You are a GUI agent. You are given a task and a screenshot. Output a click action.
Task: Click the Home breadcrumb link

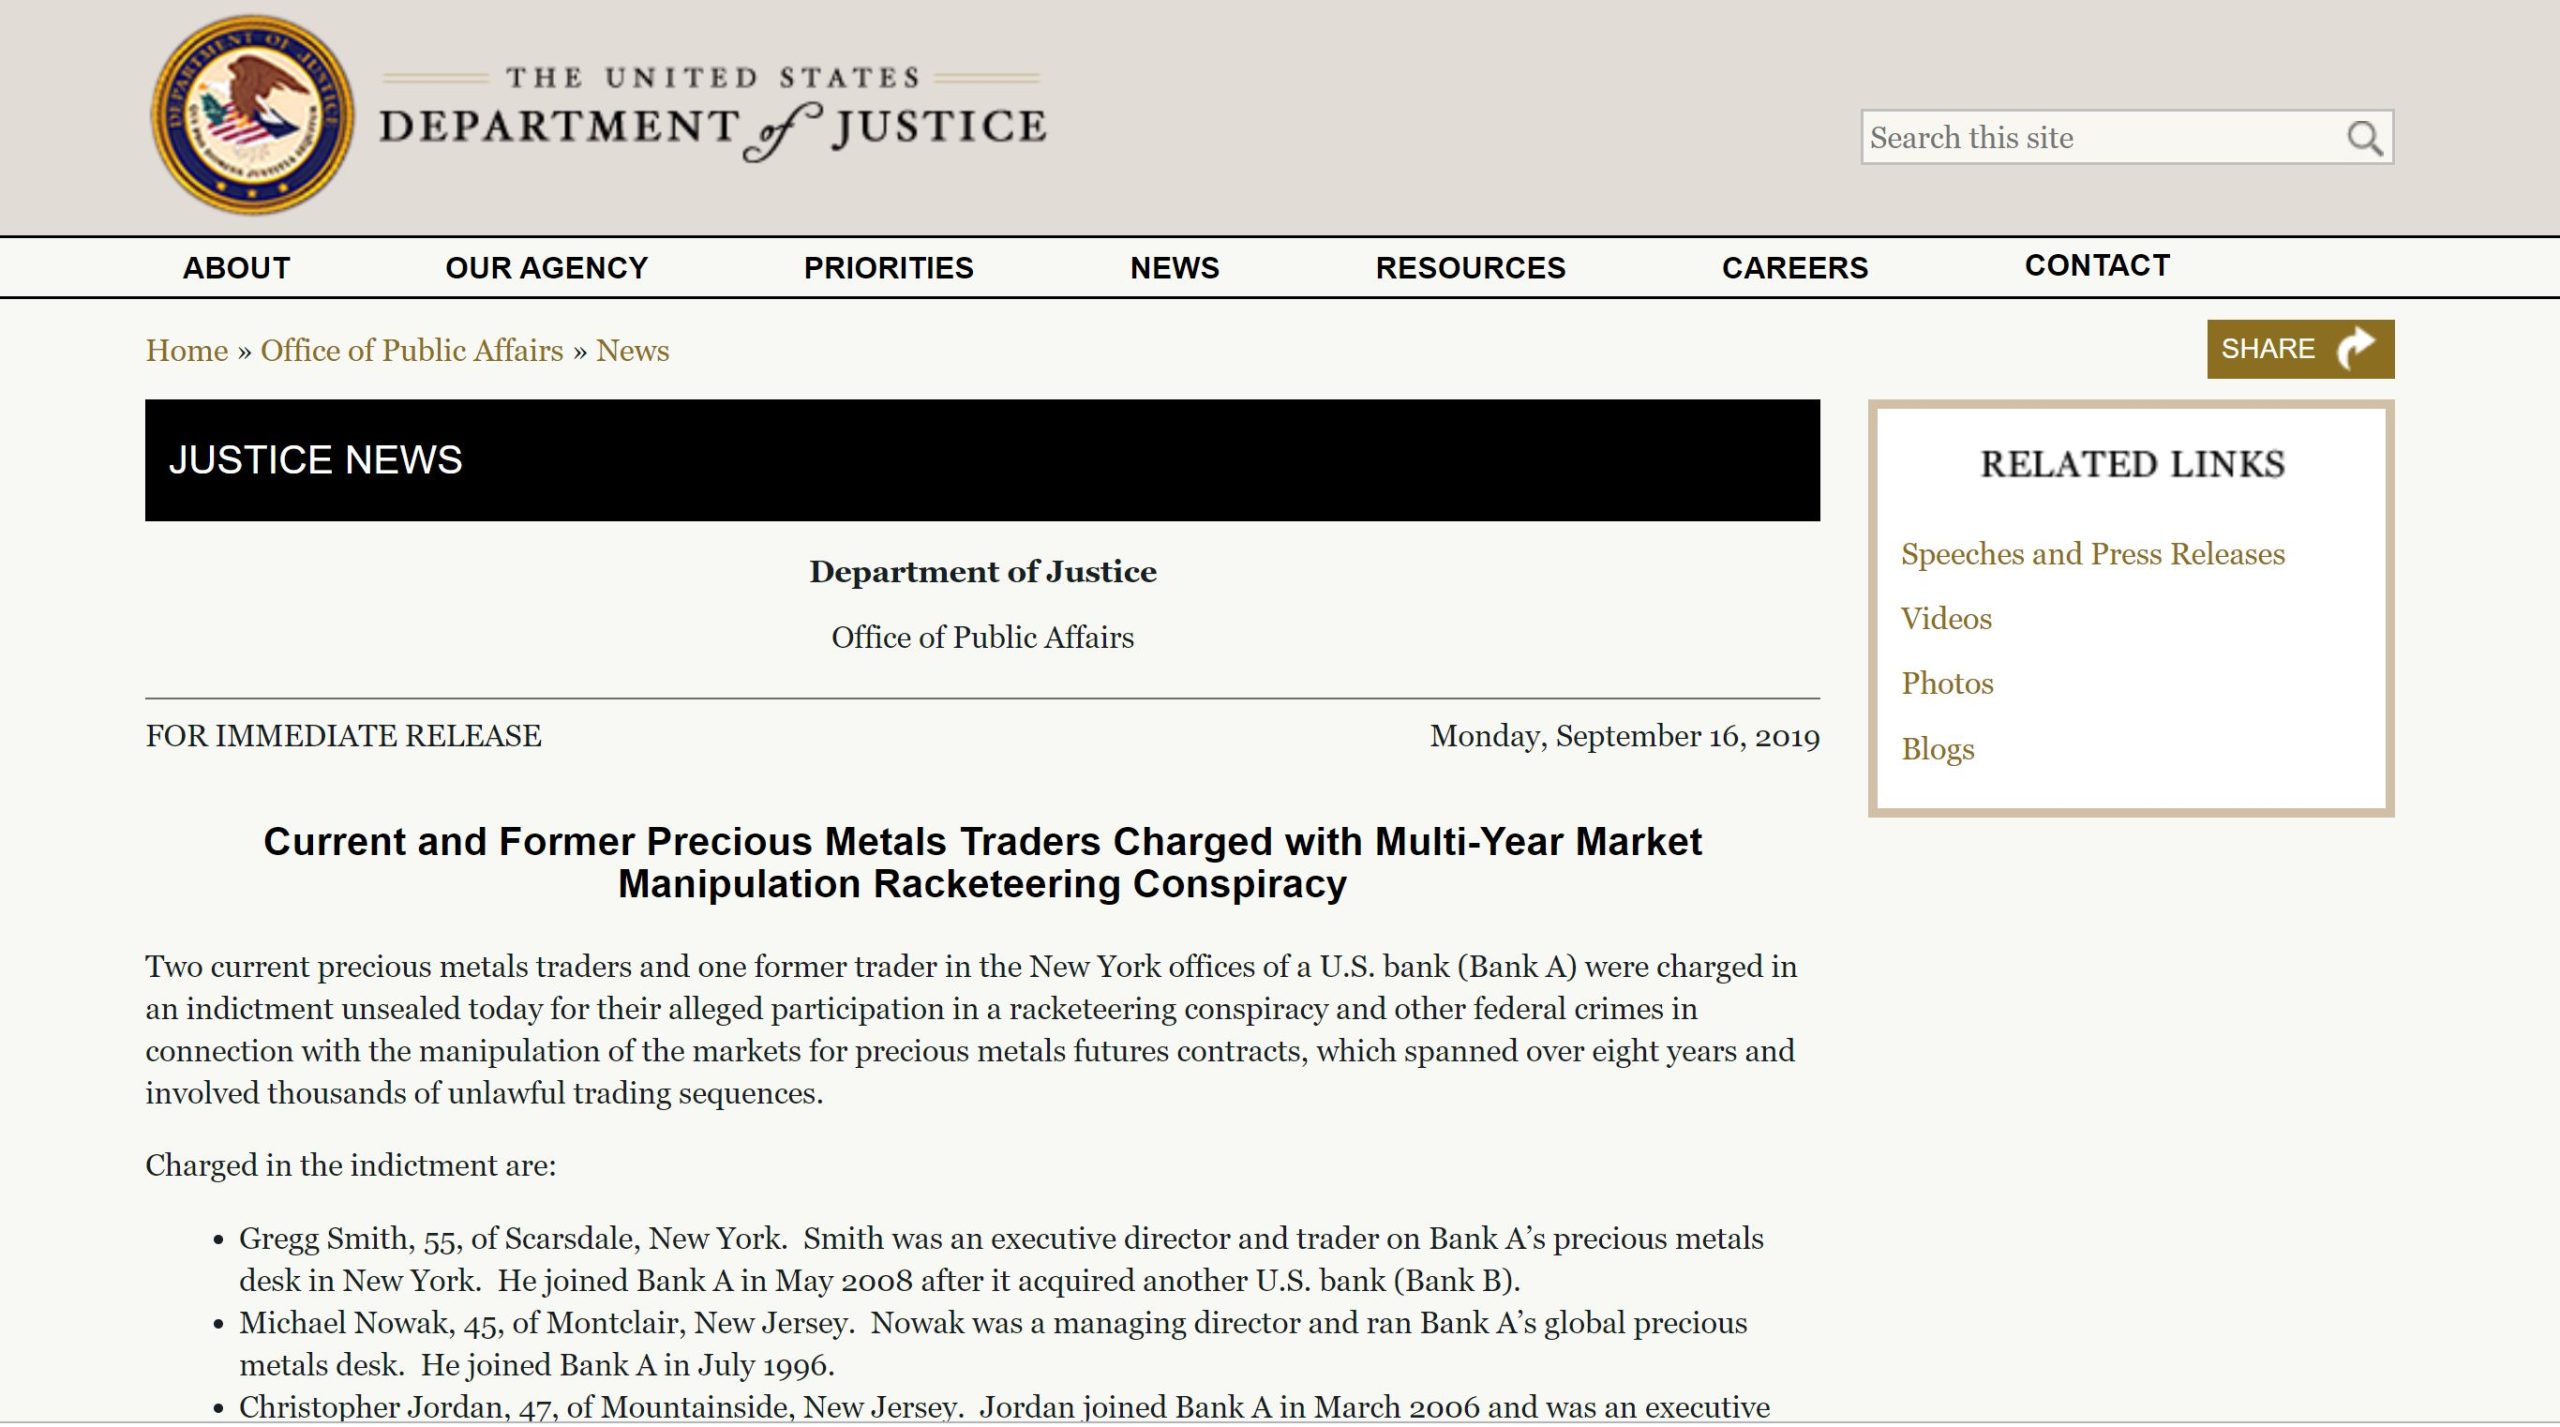(187, 351)
